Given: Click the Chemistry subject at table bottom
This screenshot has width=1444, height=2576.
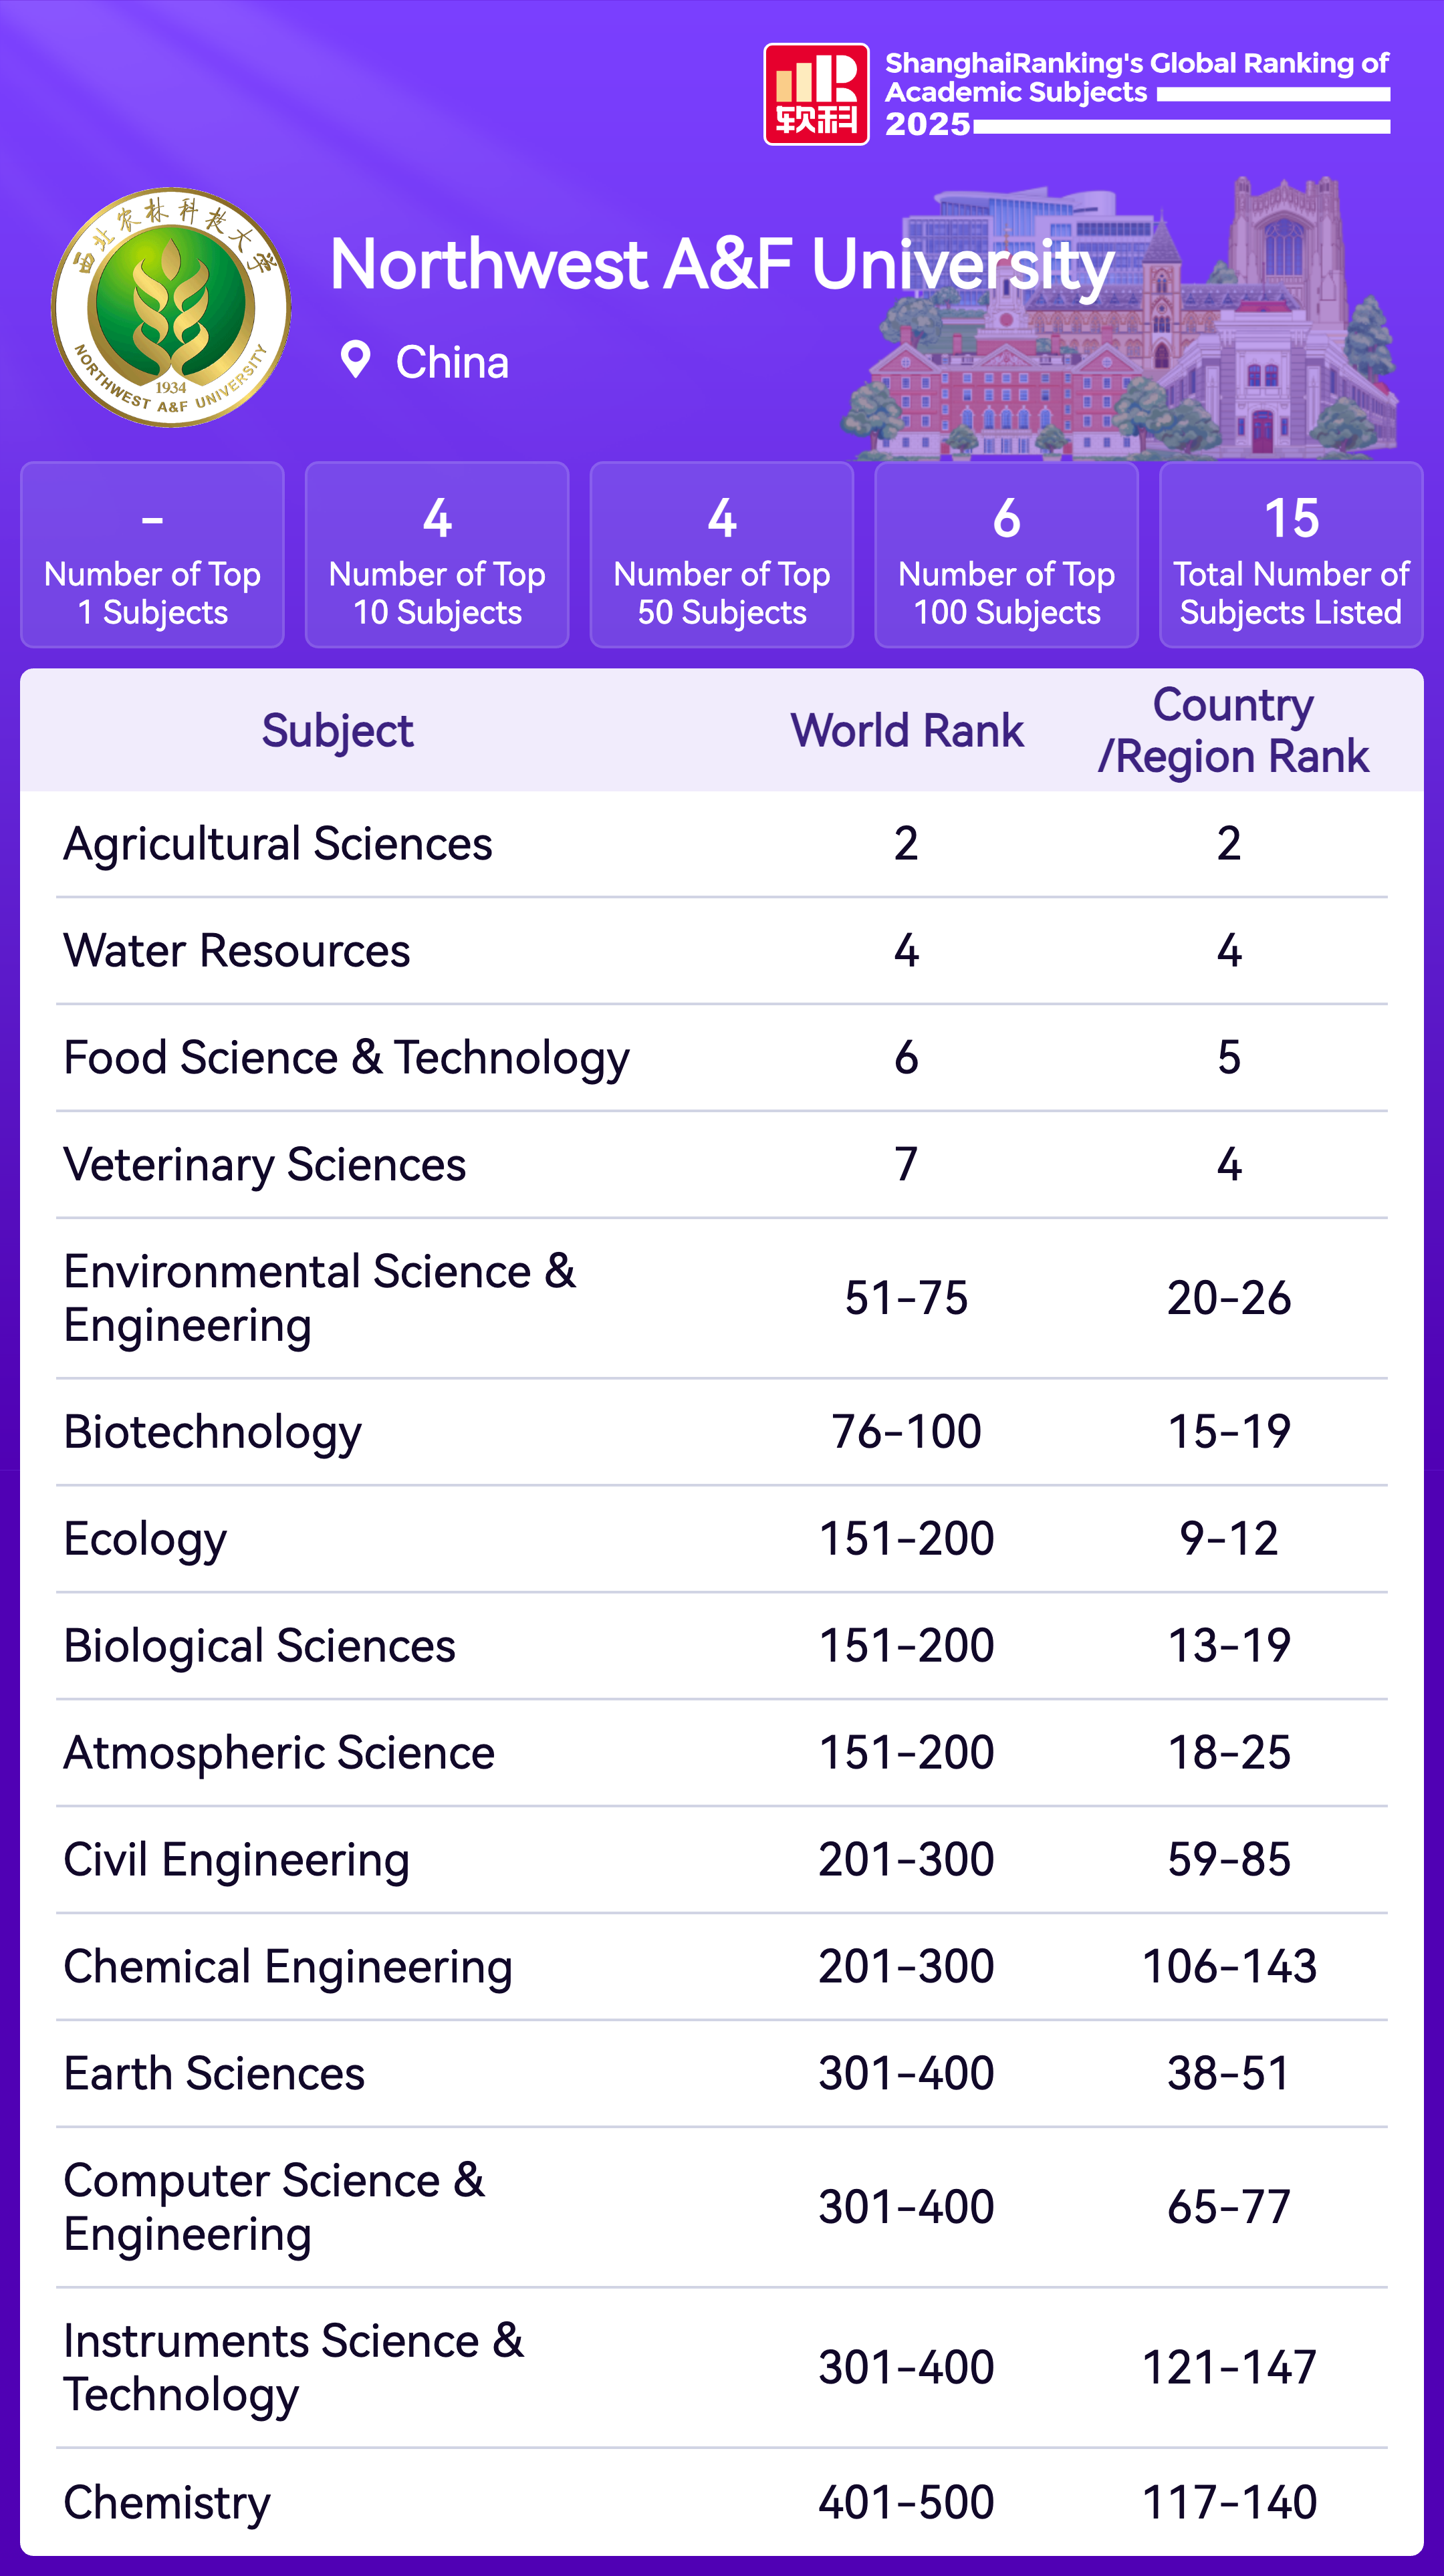Looking at the screenshot, I should coord(167,2502).
